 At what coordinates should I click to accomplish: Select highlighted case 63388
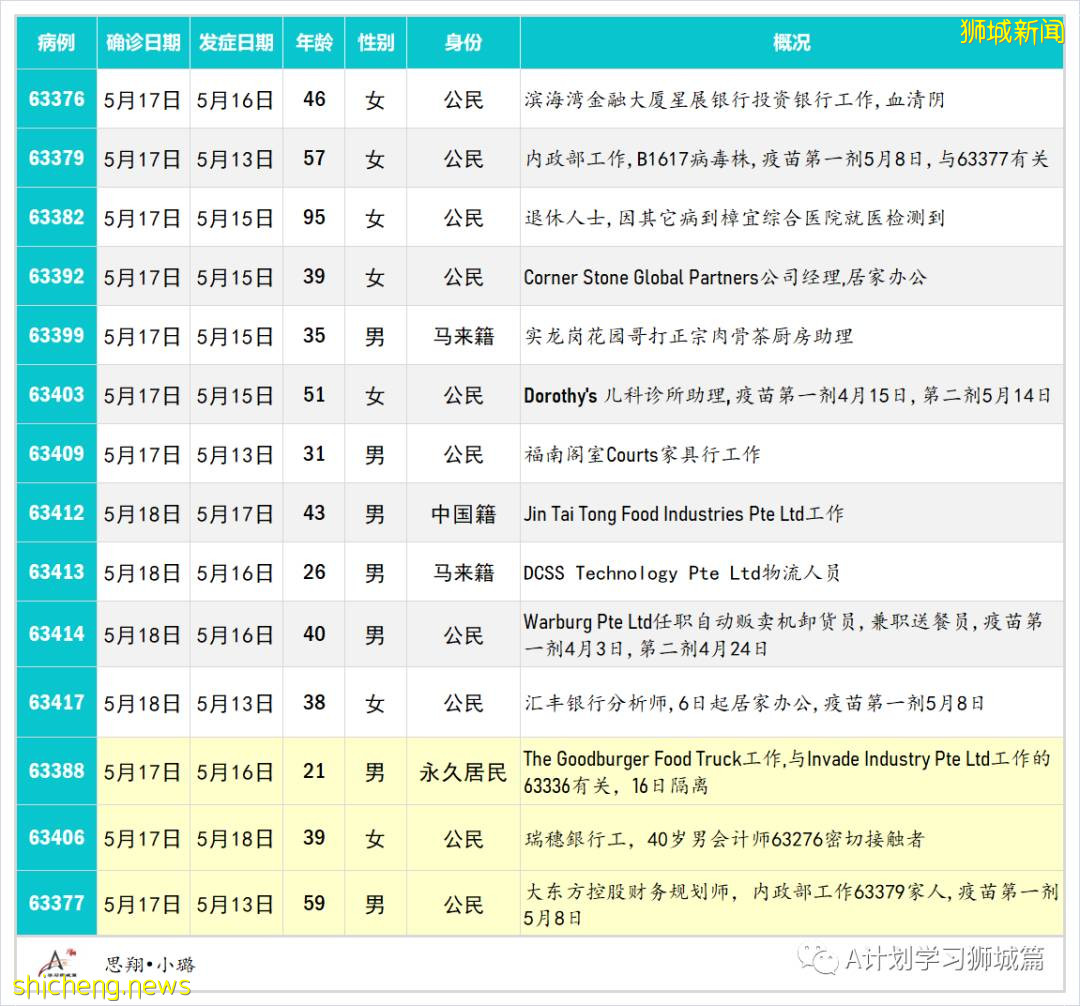tap(55, 772)
